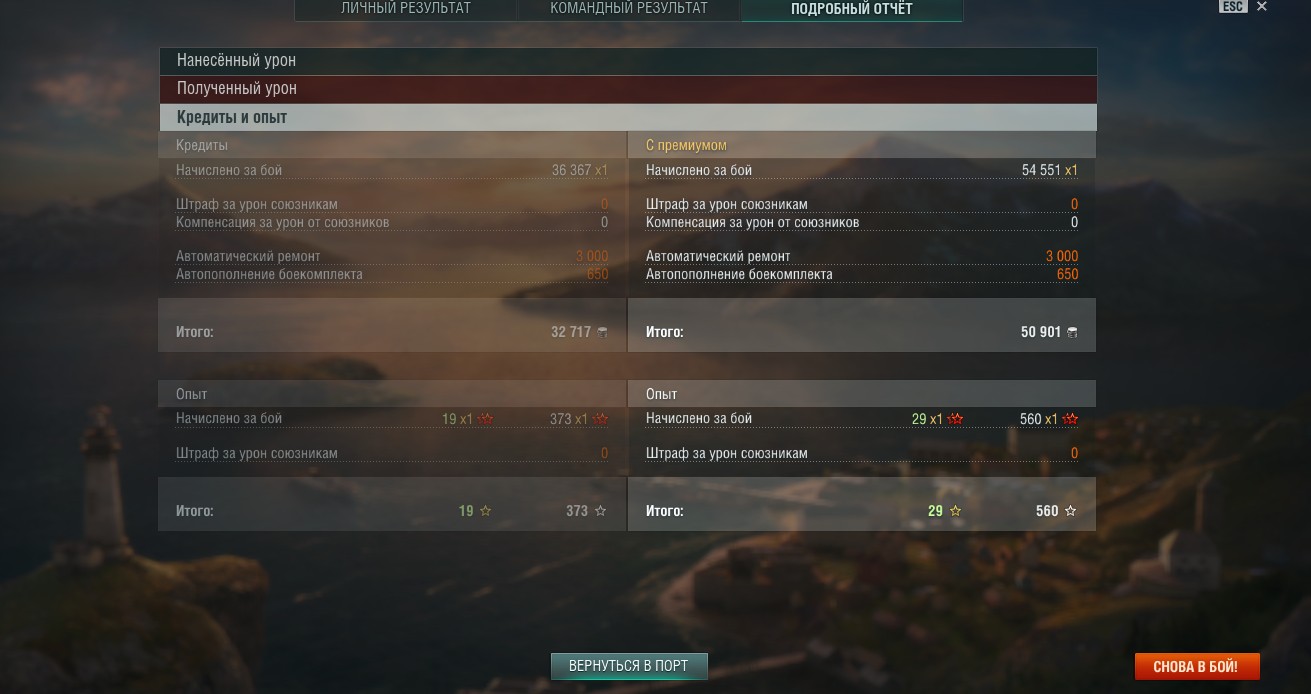Click the red star icon beside 560 x1

(x=1070, y=419)
